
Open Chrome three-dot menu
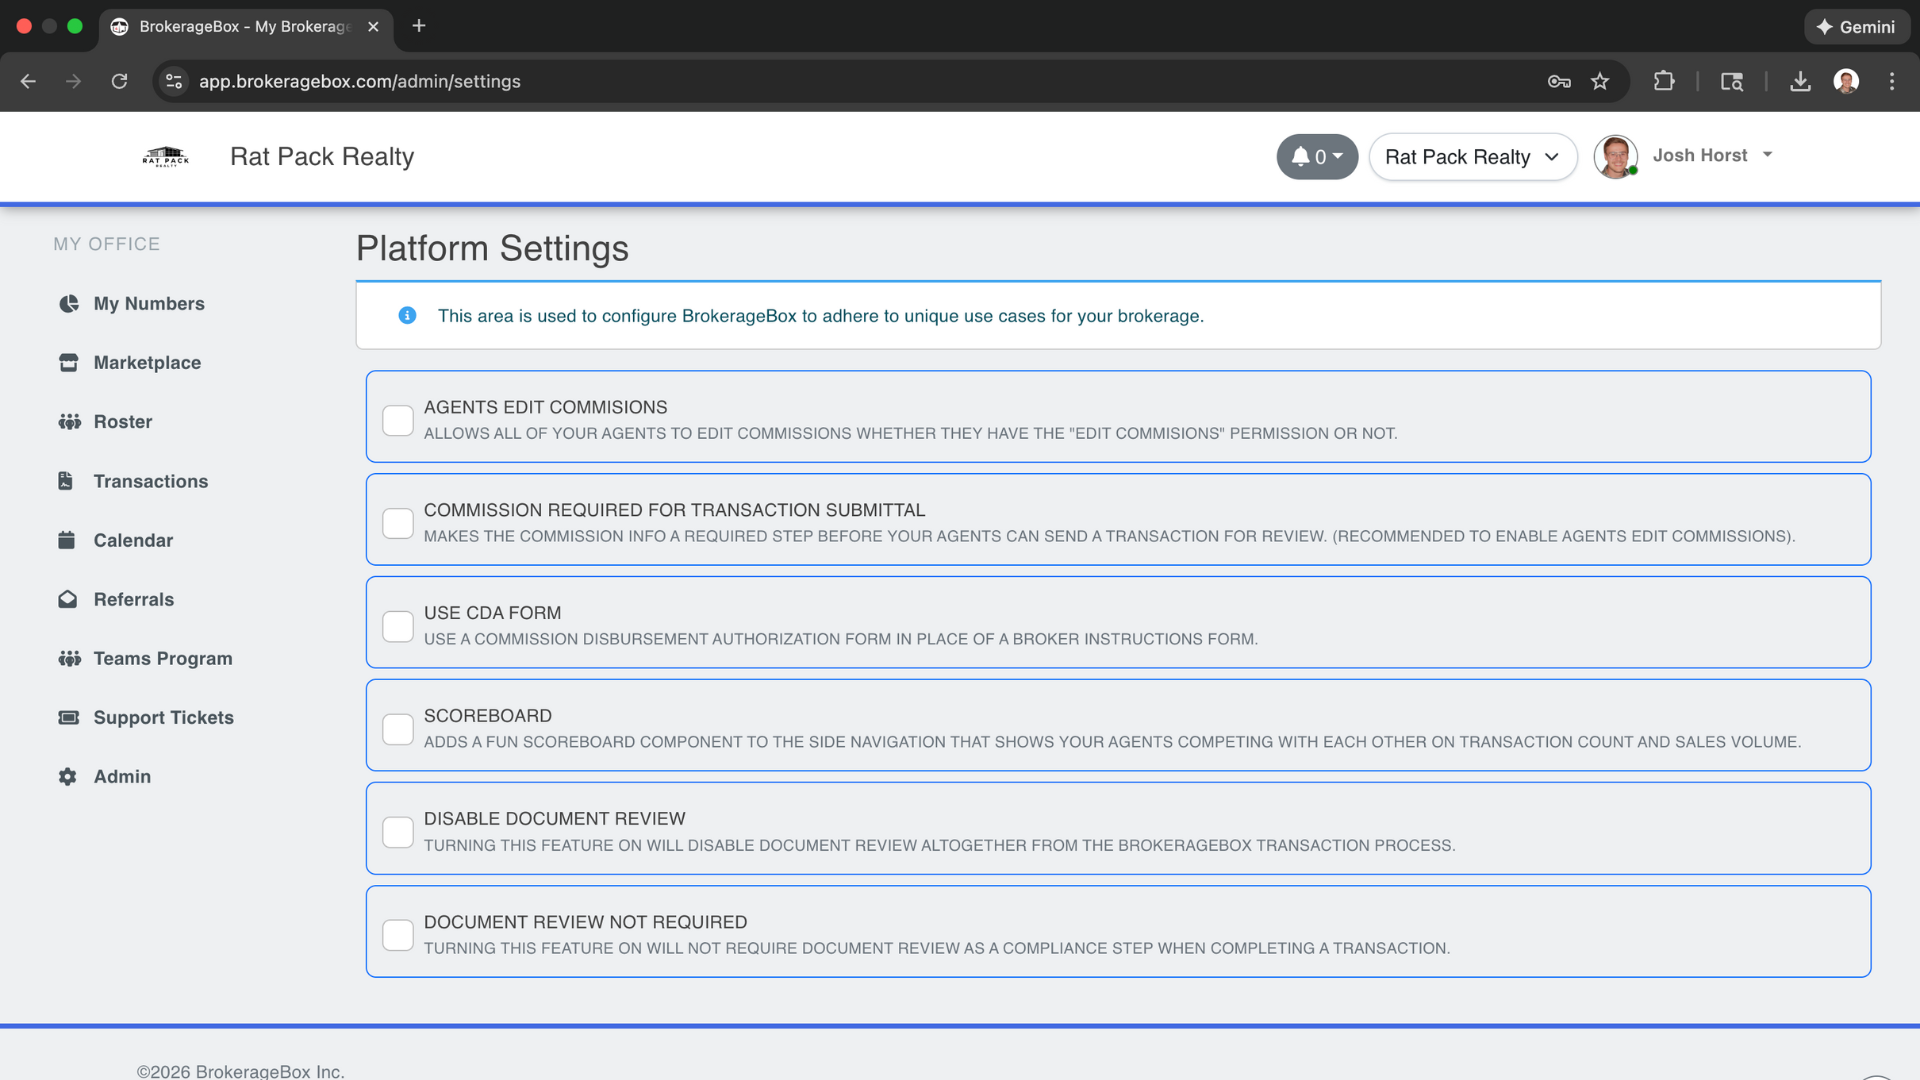click(x=1892, y=81)
